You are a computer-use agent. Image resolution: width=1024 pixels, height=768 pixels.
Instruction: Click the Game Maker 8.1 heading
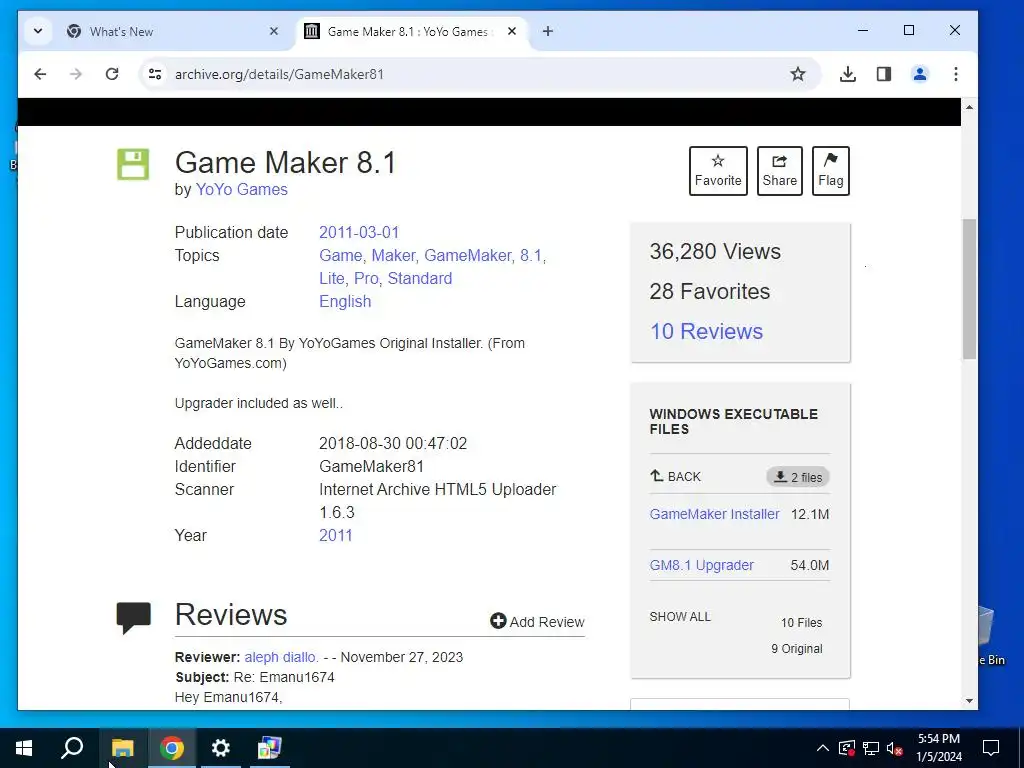coord(285,163)
